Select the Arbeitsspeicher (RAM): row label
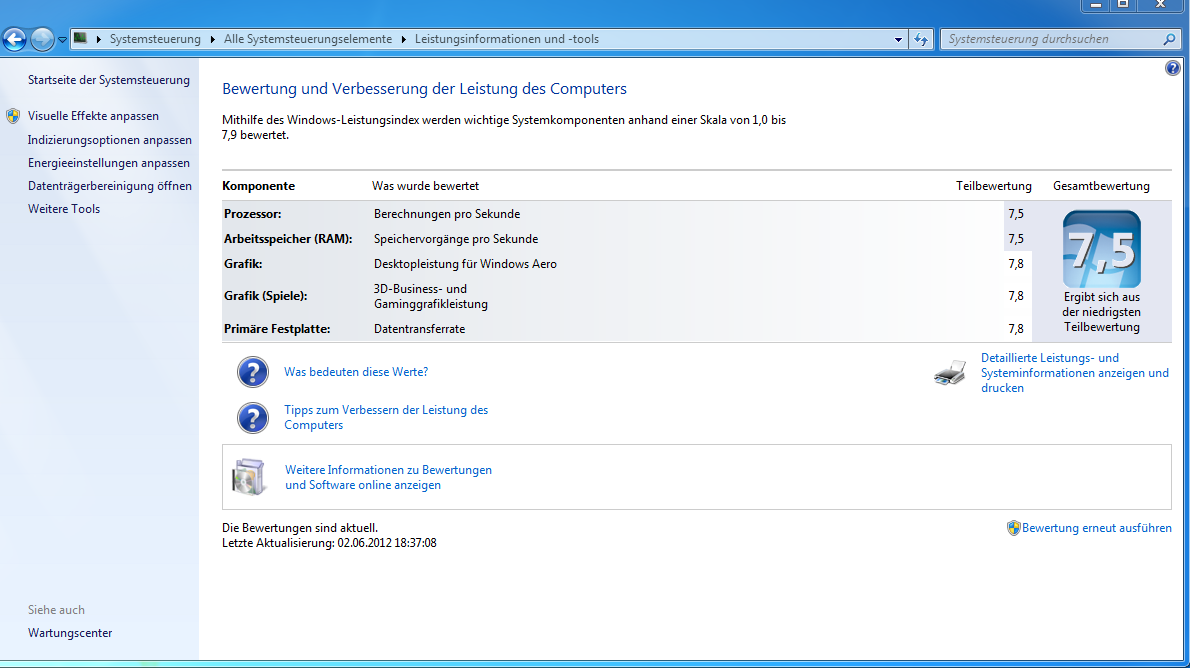This screenshot has width=1190, height=668. click(x=288, y=239)
